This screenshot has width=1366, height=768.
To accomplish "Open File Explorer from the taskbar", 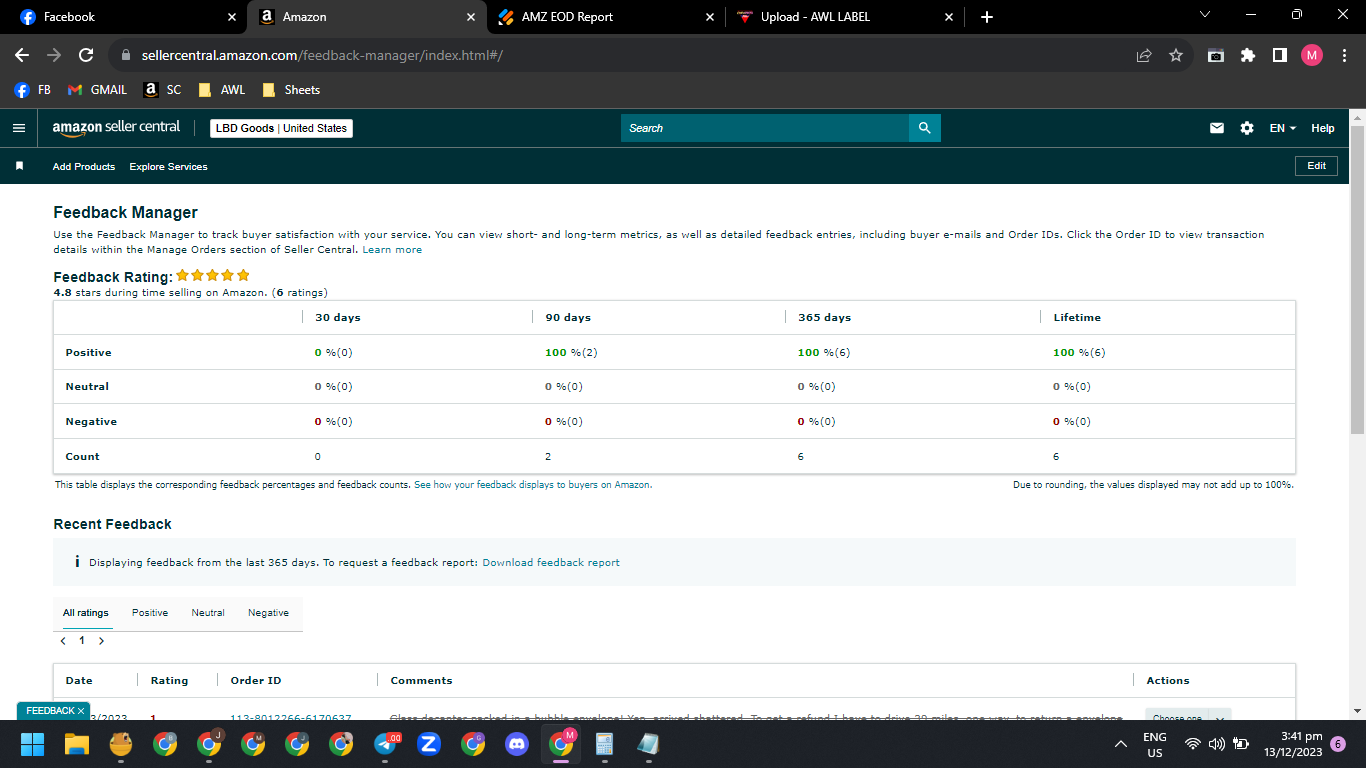I will pos(77,744).
